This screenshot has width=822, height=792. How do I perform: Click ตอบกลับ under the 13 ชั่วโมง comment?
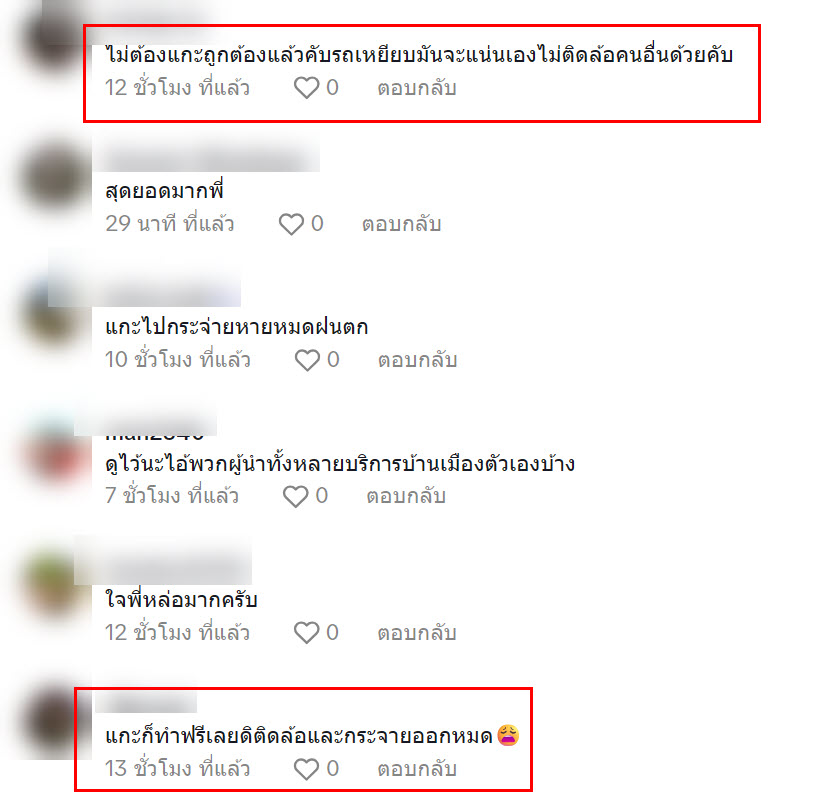[417, 769]
